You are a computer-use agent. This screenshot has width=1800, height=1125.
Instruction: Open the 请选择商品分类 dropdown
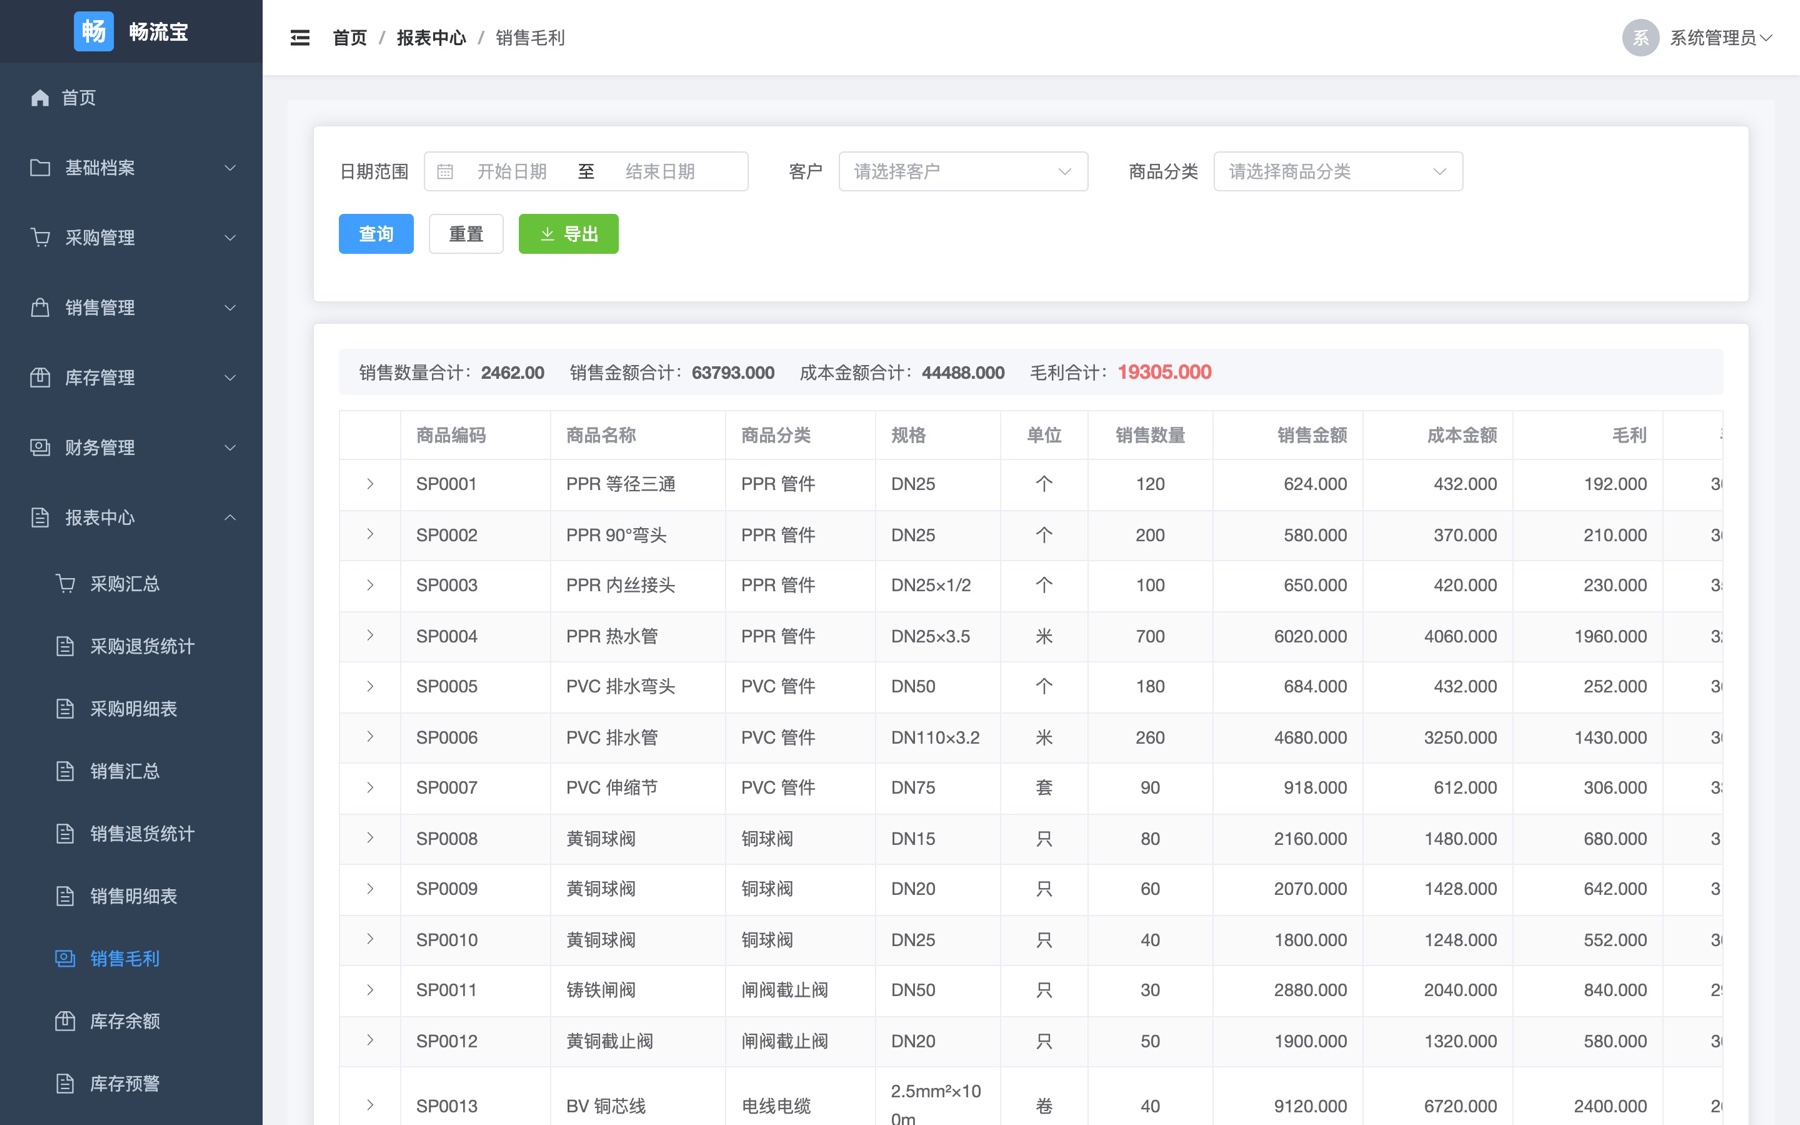tap(1338, 171)
